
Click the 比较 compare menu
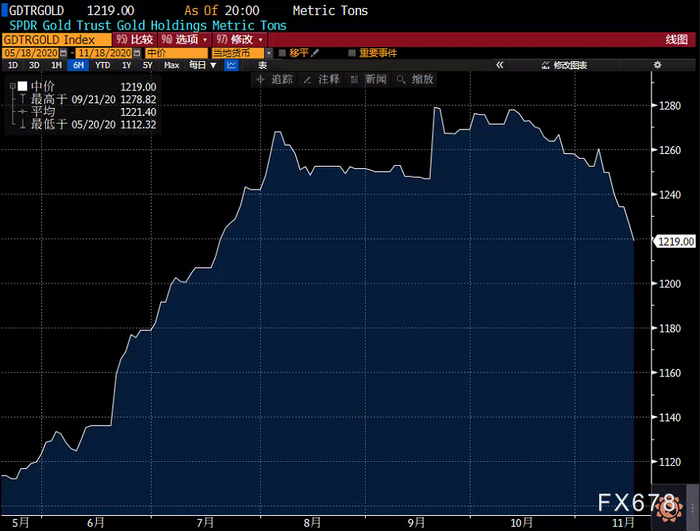pyautogui.click(x=135, y=39)
